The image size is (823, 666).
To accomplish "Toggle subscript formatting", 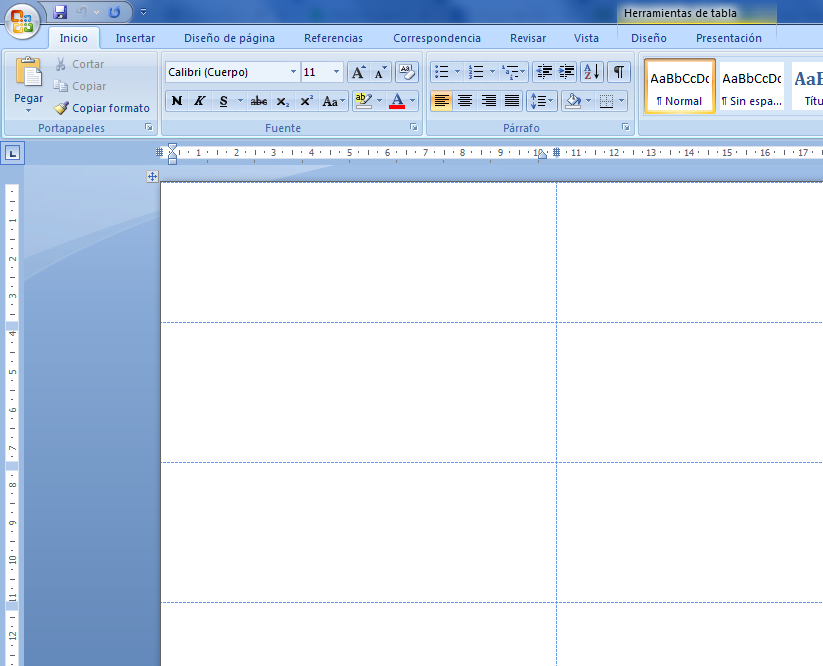I will pos(283,101).
